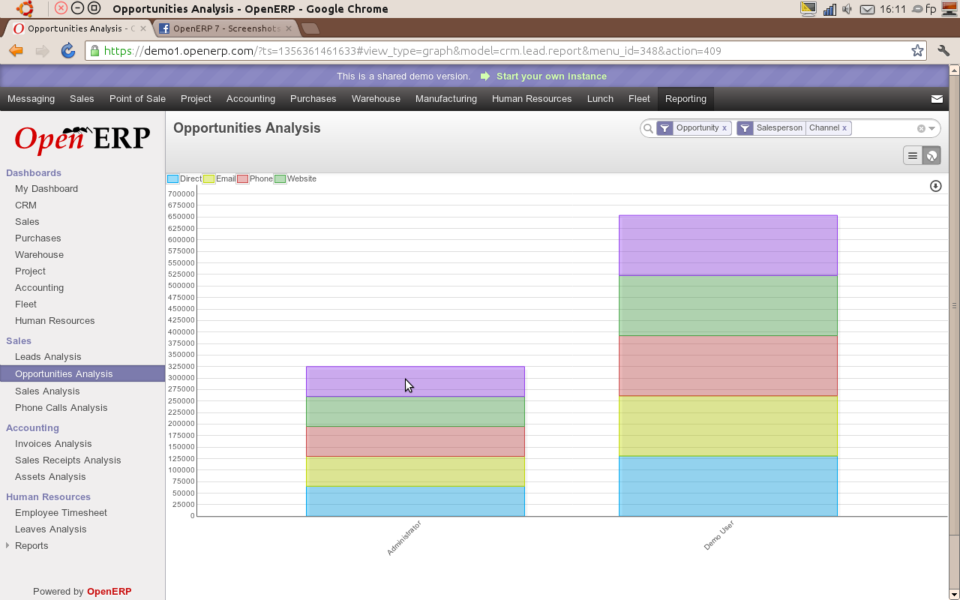The width and height of the screenshot is (960, 600).
Task: Click the clock showing 16:11
Action: [x=892, y=9]
